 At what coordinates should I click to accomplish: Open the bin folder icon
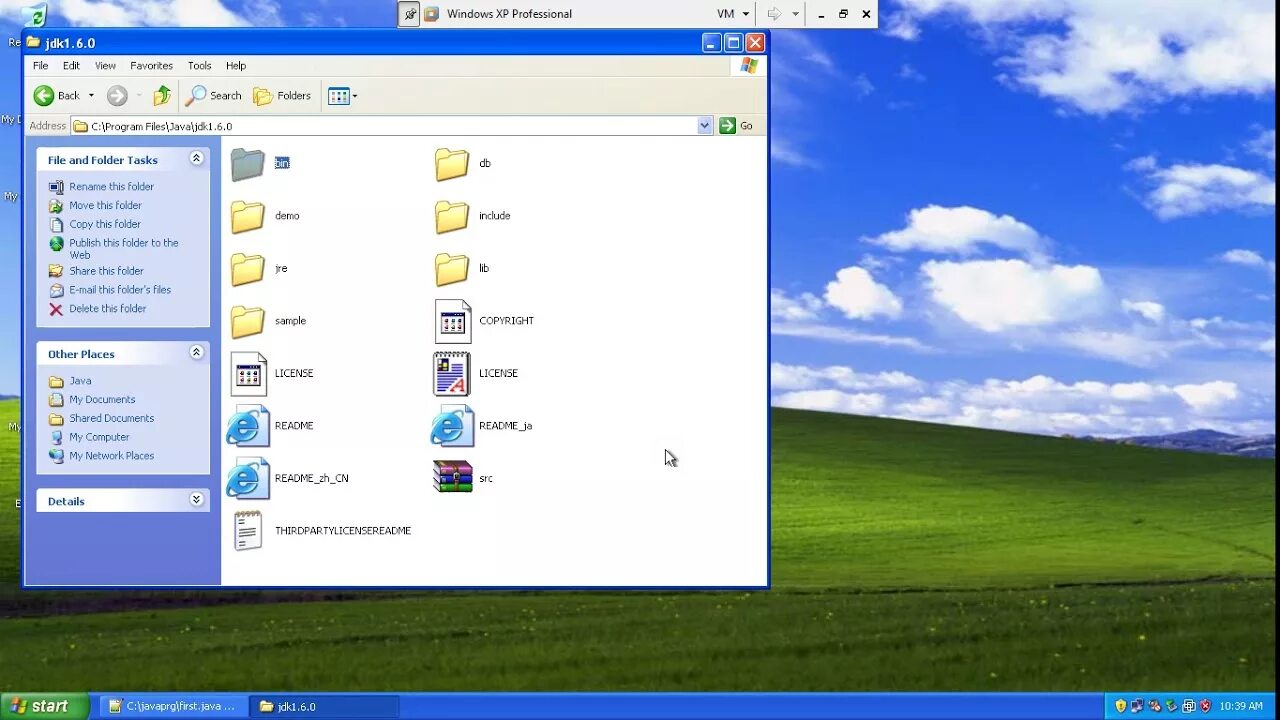click(x=247, y=164)
